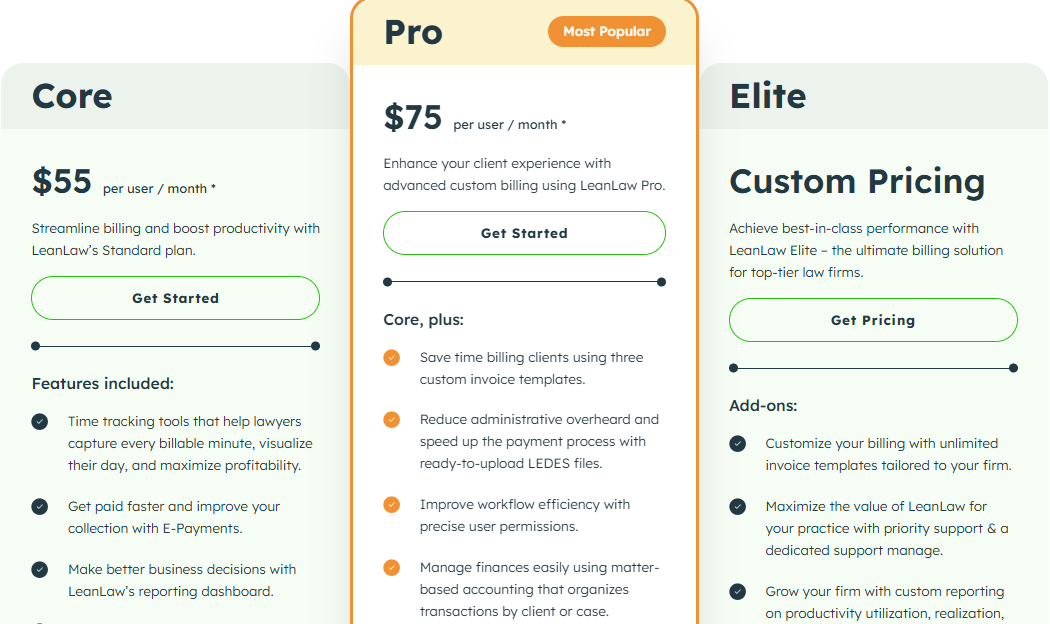Click orange check beside precise user permissions item

click(x=391, y=504)
